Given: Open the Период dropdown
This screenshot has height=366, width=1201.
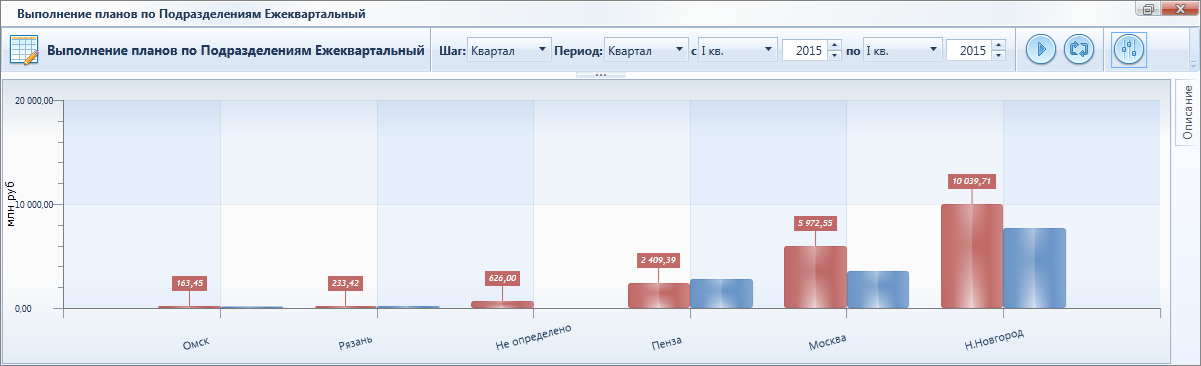Looking at the screenshot, I should (x=646, y=50).
